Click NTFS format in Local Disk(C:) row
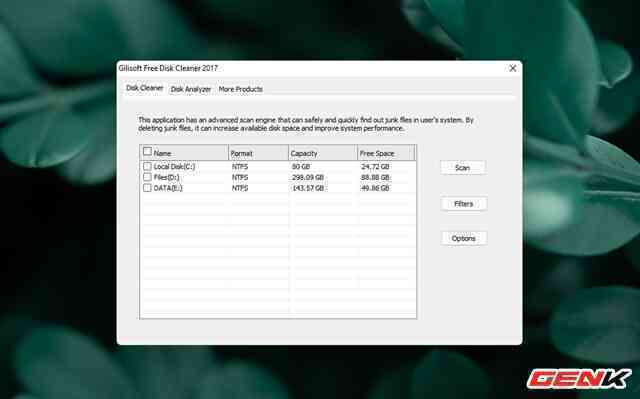The width and height of the screenshot is (640, 399). pos(240,166)
